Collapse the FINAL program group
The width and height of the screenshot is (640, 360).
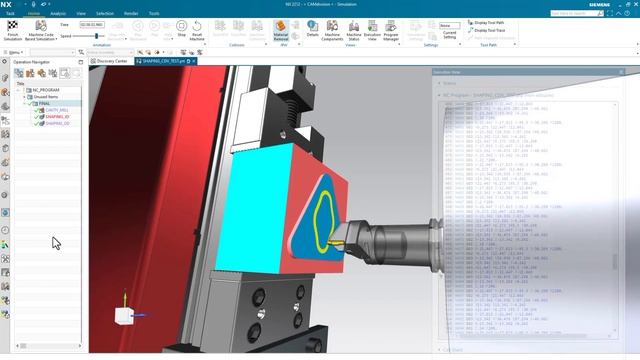[24, 104]
